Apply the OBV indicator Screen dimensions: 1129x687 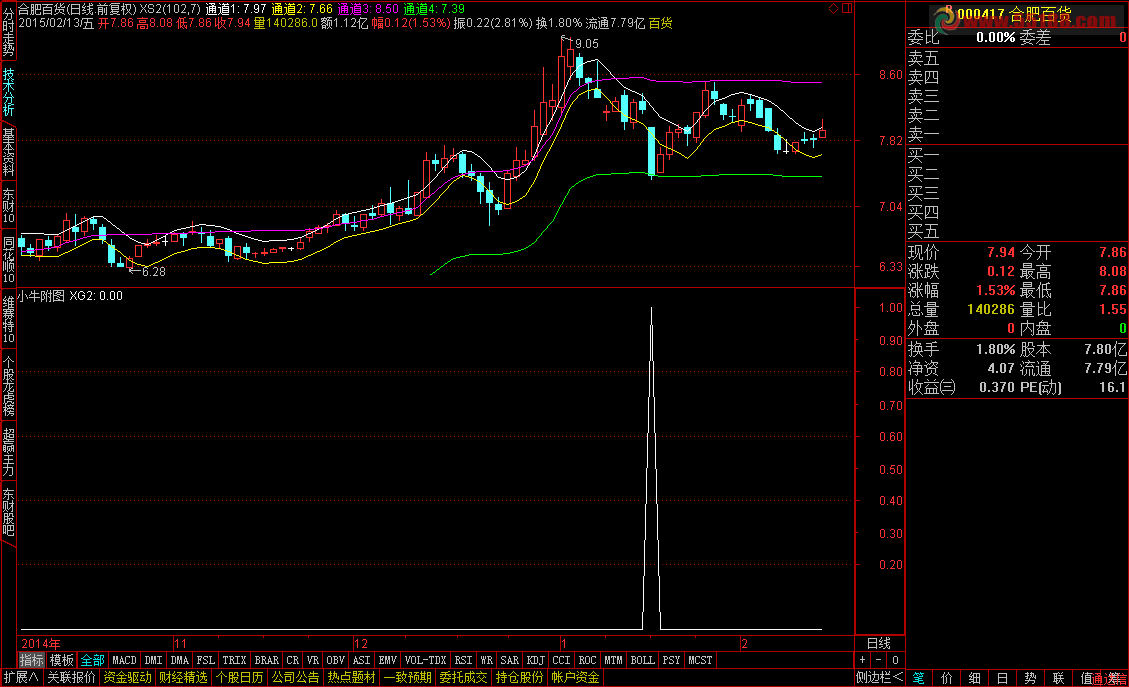336,660
